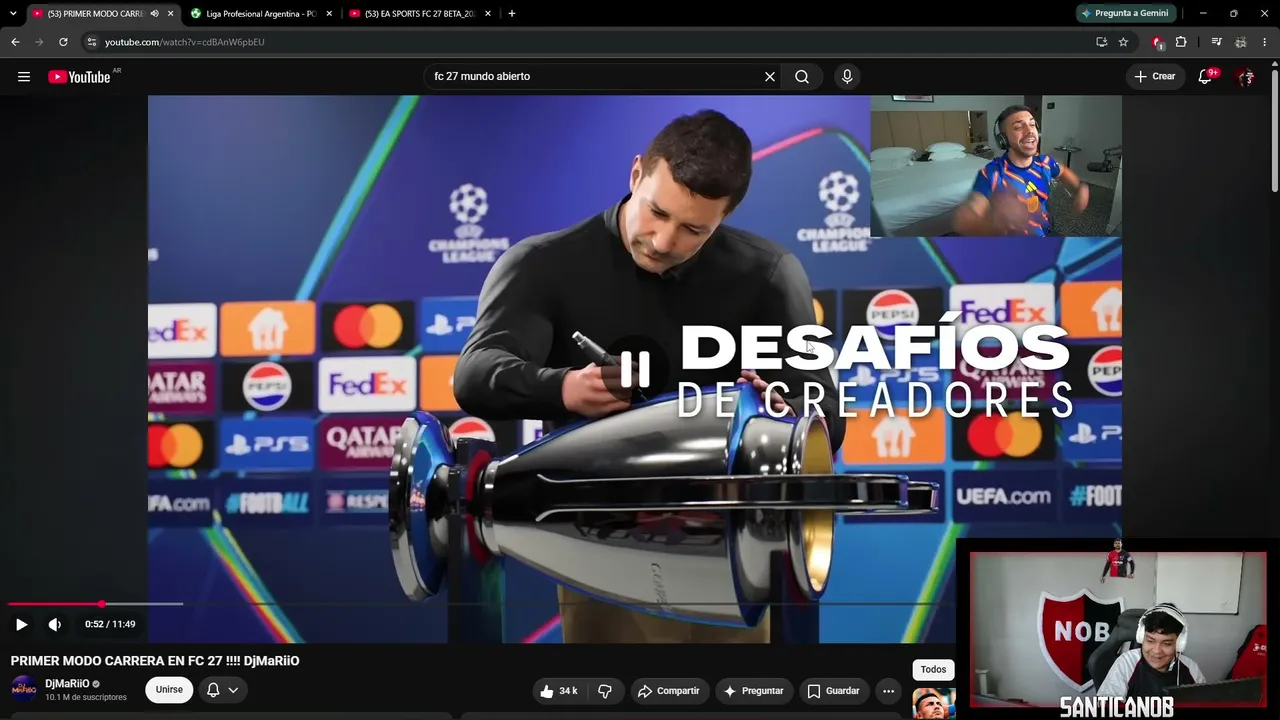View site information icon in address bar

point(91,42)
